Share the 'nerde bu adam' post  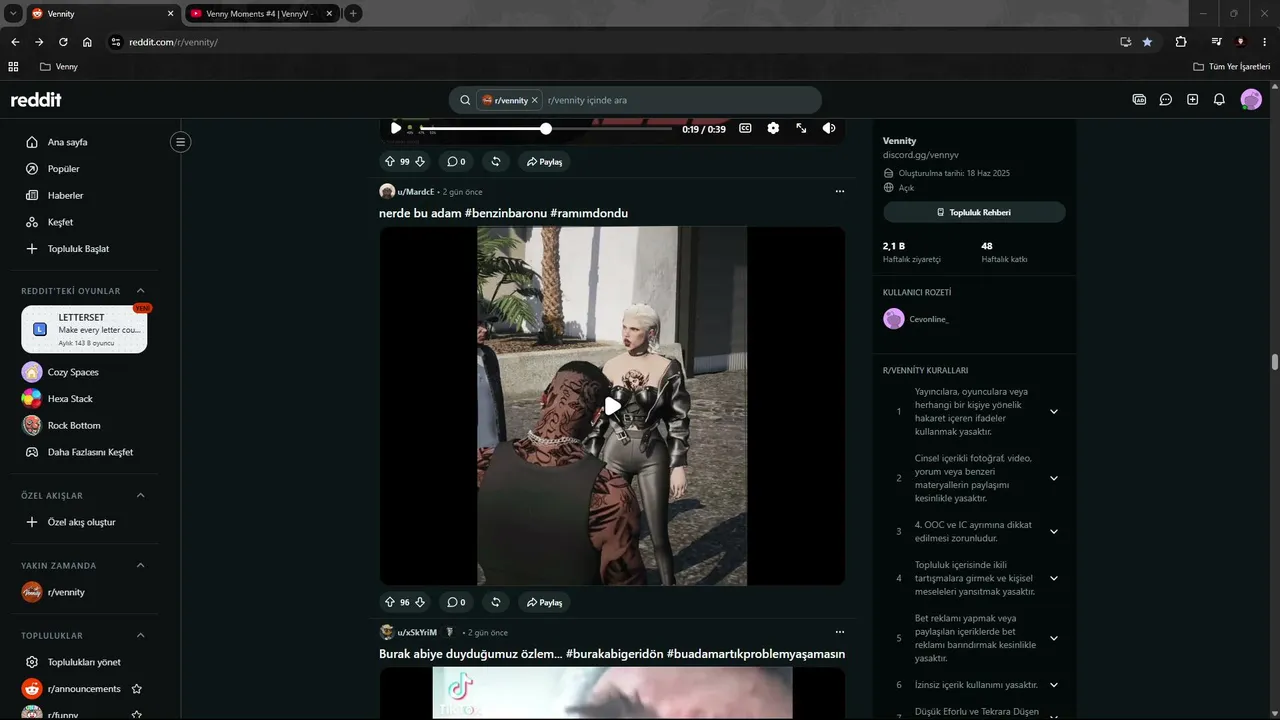[x=544, y=602]
